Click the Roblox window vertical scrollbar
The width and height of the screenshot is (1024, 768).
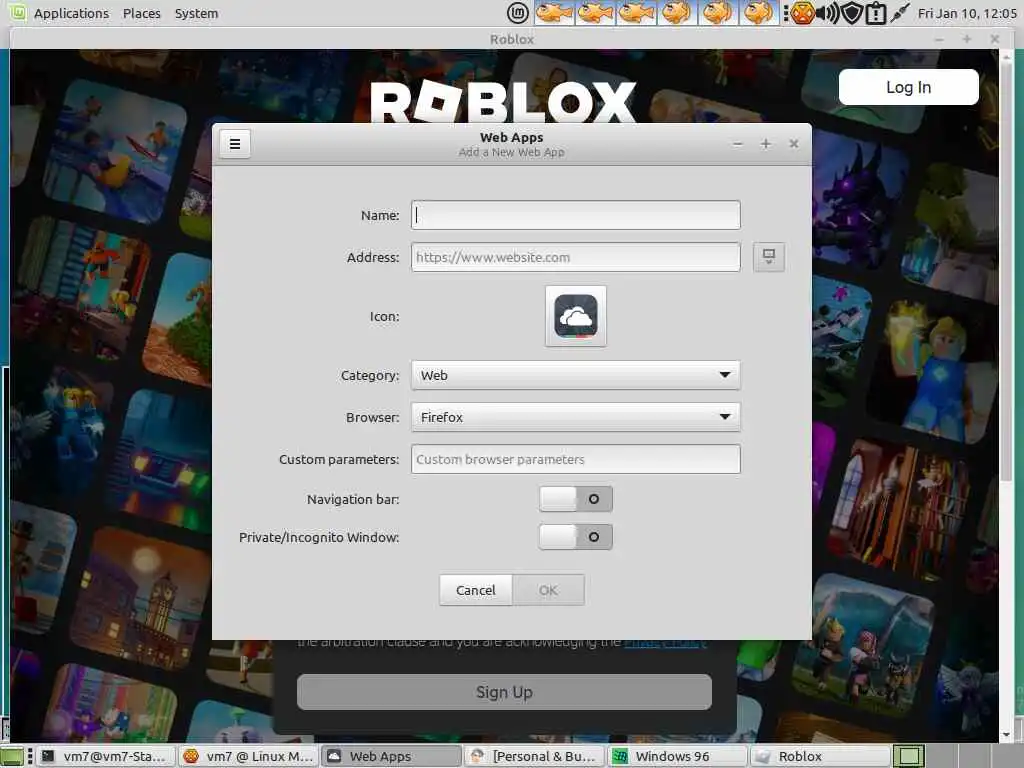pyautogui.click(x=1006, y=274)
